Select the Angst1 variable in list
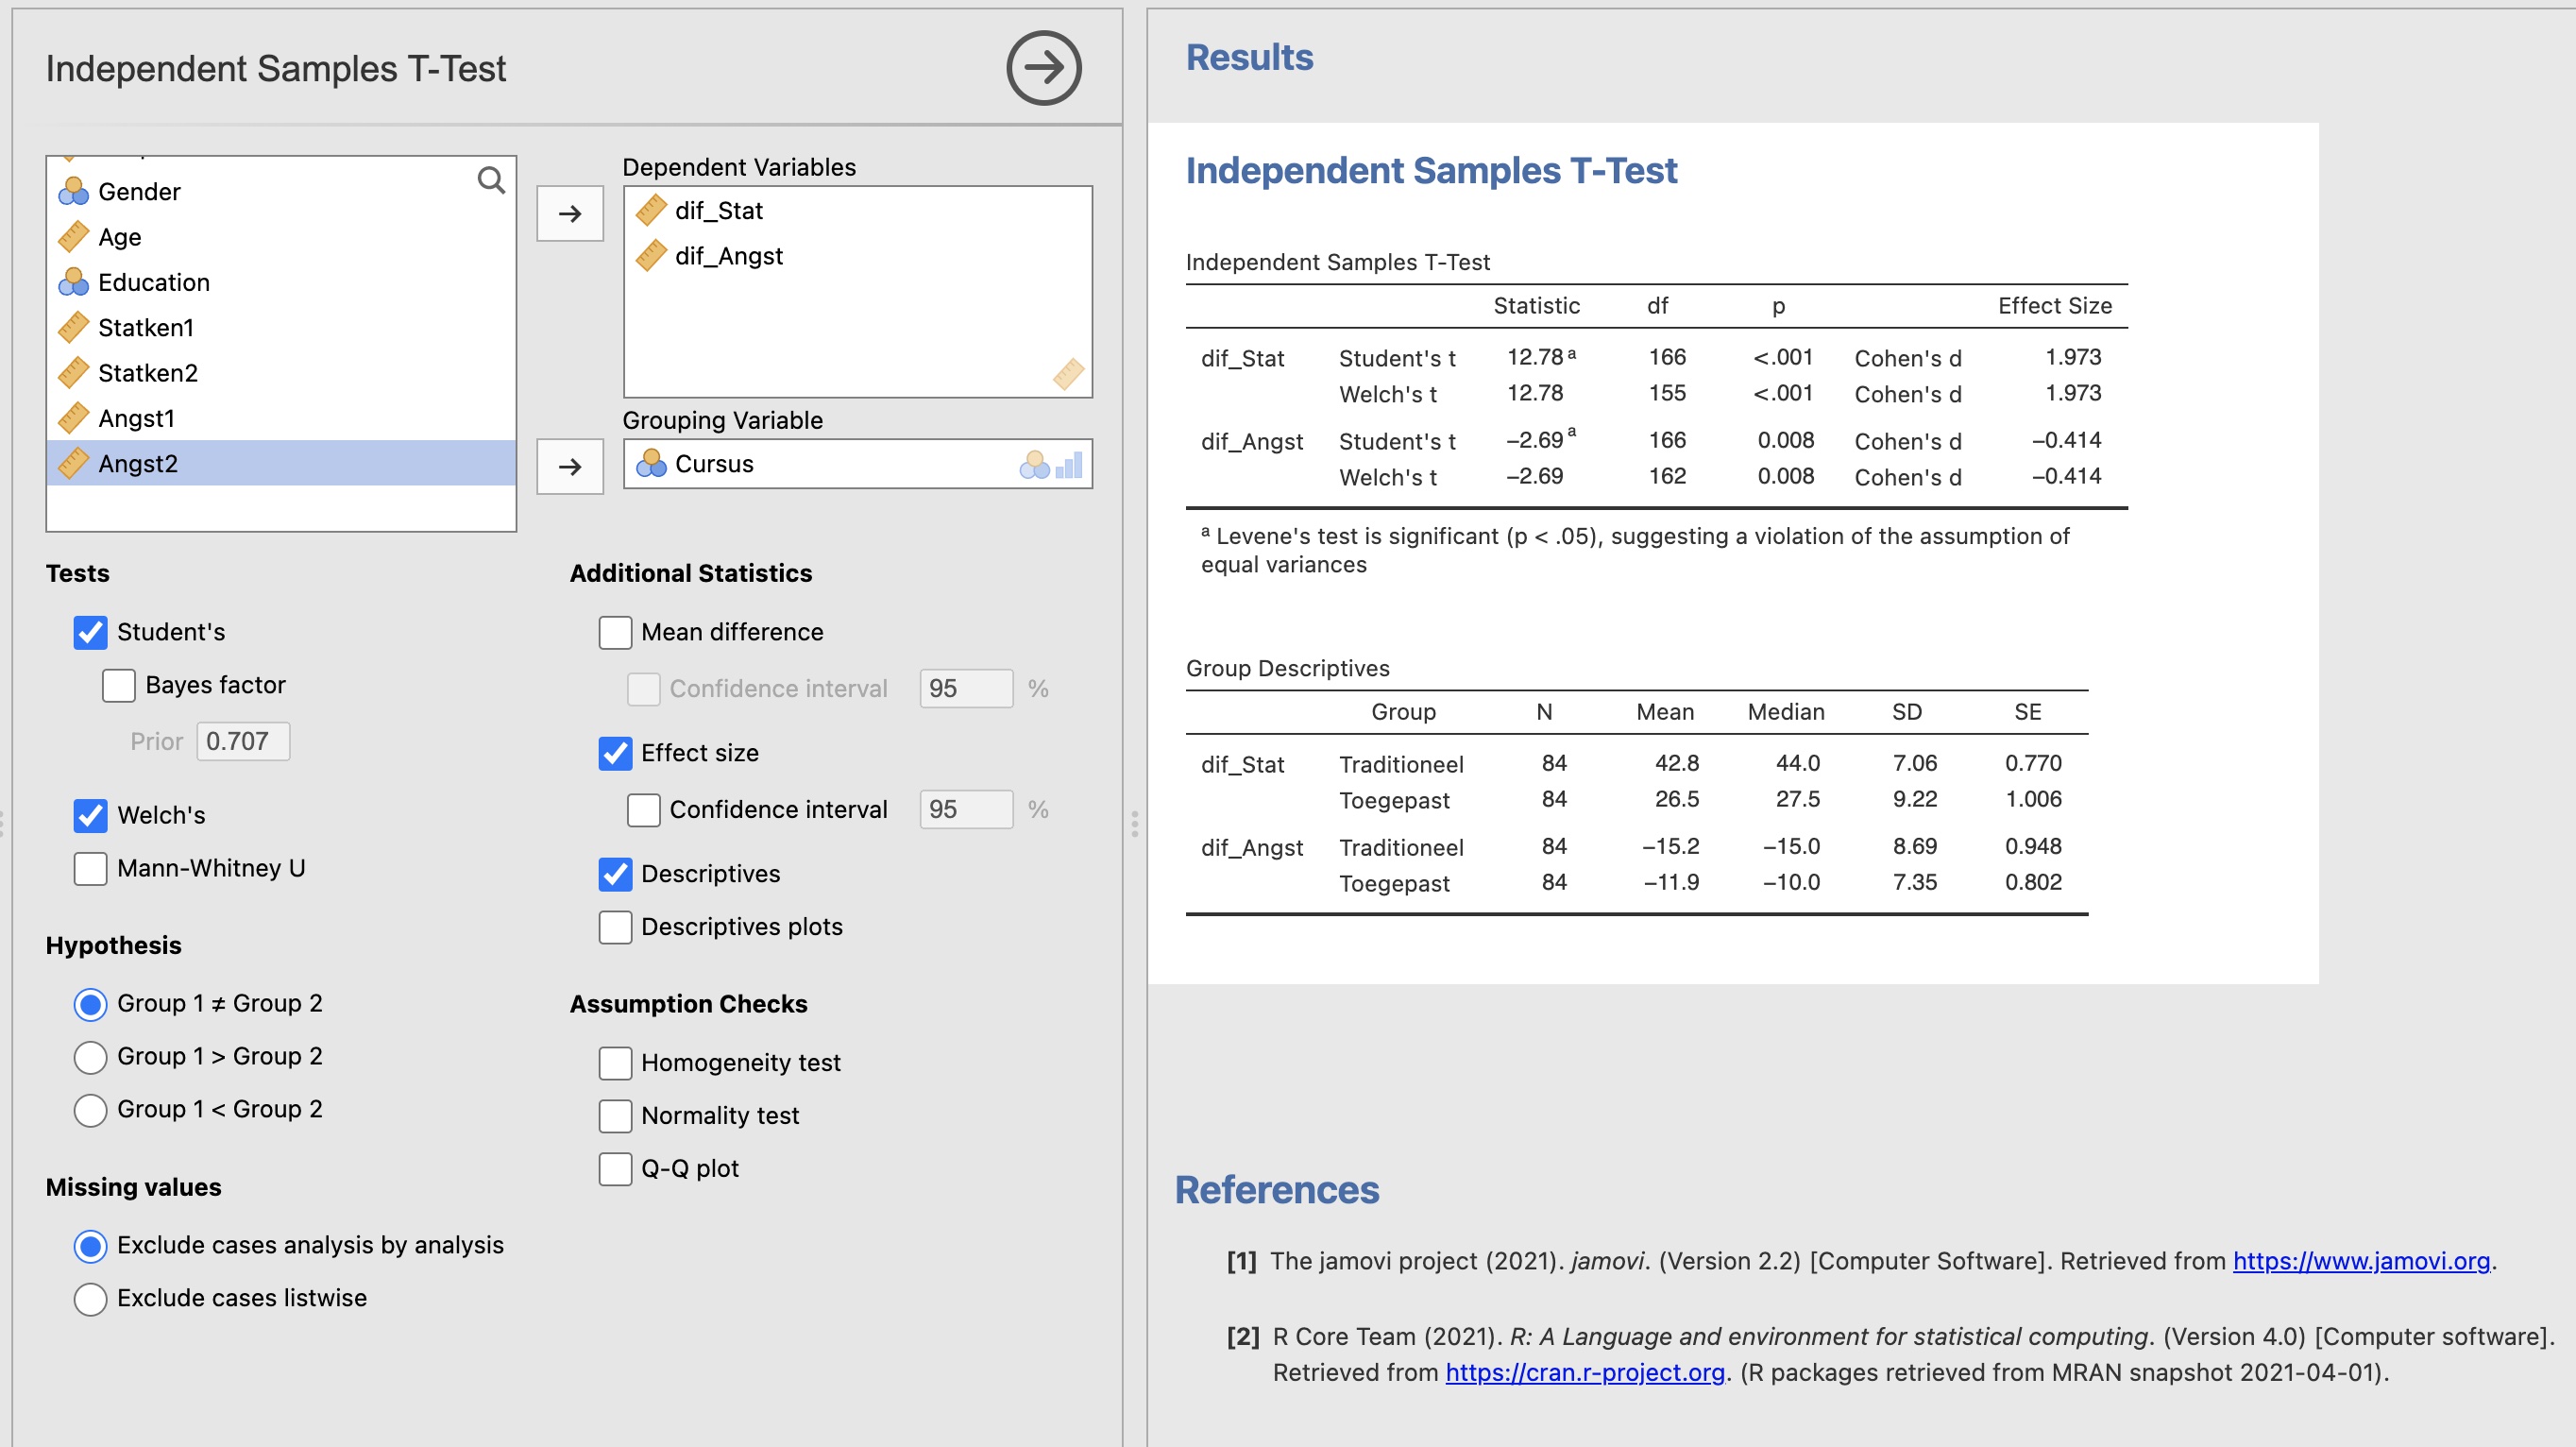 coord(136,418)
